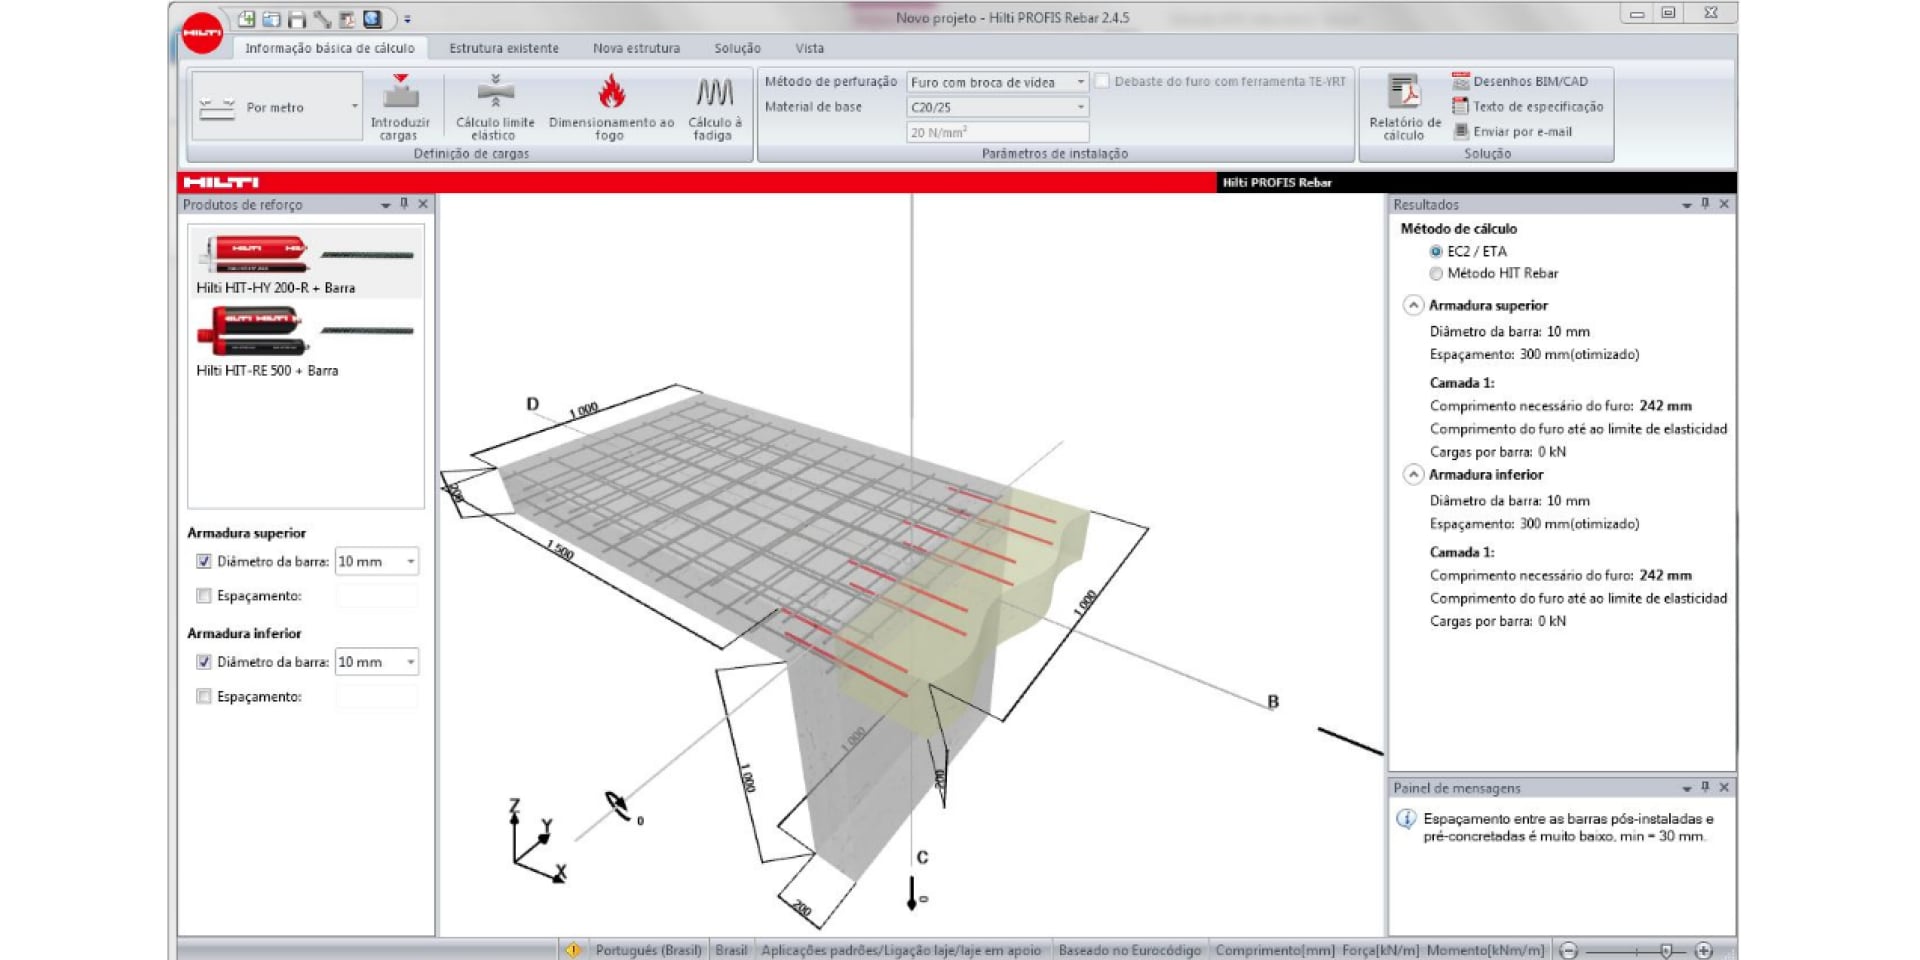Open the red Hilti application menu button
Screen dimensions: 1920x960
tap(202, 33)
